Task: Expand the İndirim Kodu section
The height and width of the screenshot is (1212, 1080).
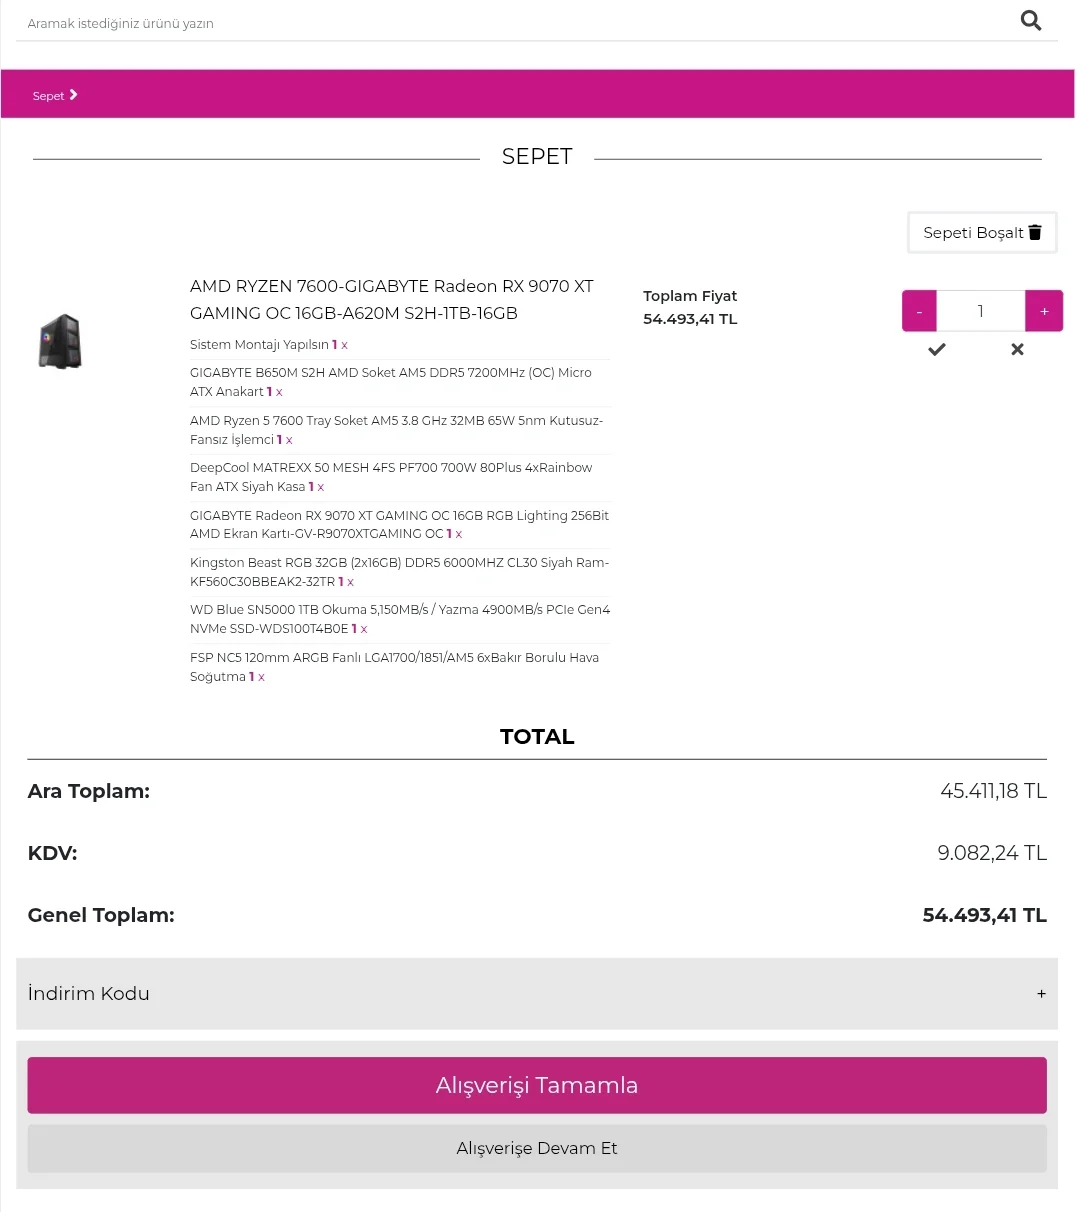Action: point(1041,994)
